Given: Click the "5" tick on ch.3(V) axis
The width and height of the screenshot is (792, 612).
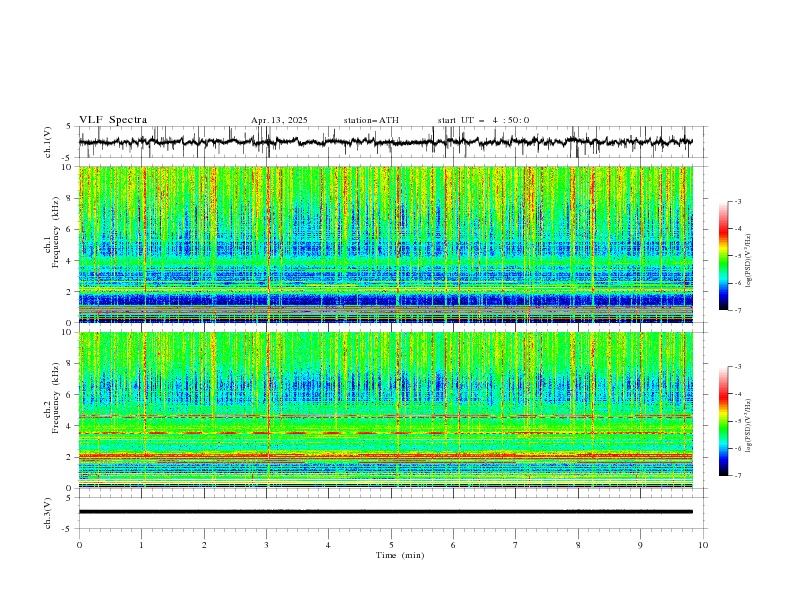Looking at the screenshot, I should point(69,497).
